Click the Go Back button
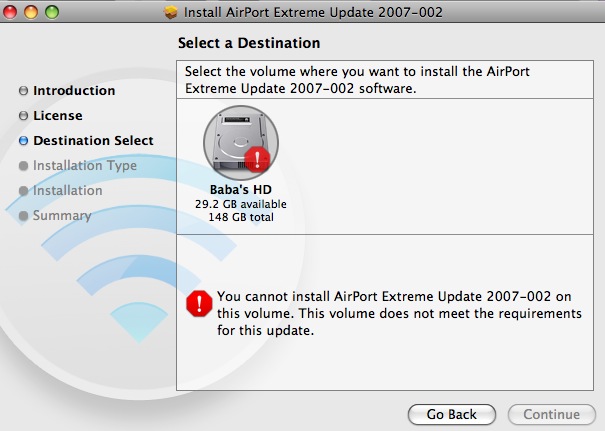 tap(451, 414)
